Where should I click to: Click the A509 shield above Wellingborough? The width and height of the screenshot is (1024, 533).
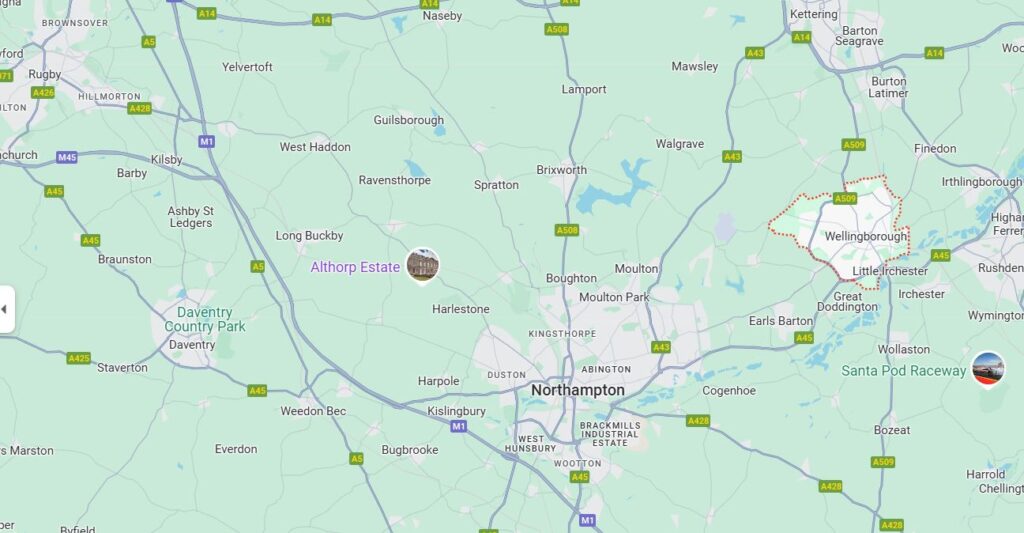point(844,198)
